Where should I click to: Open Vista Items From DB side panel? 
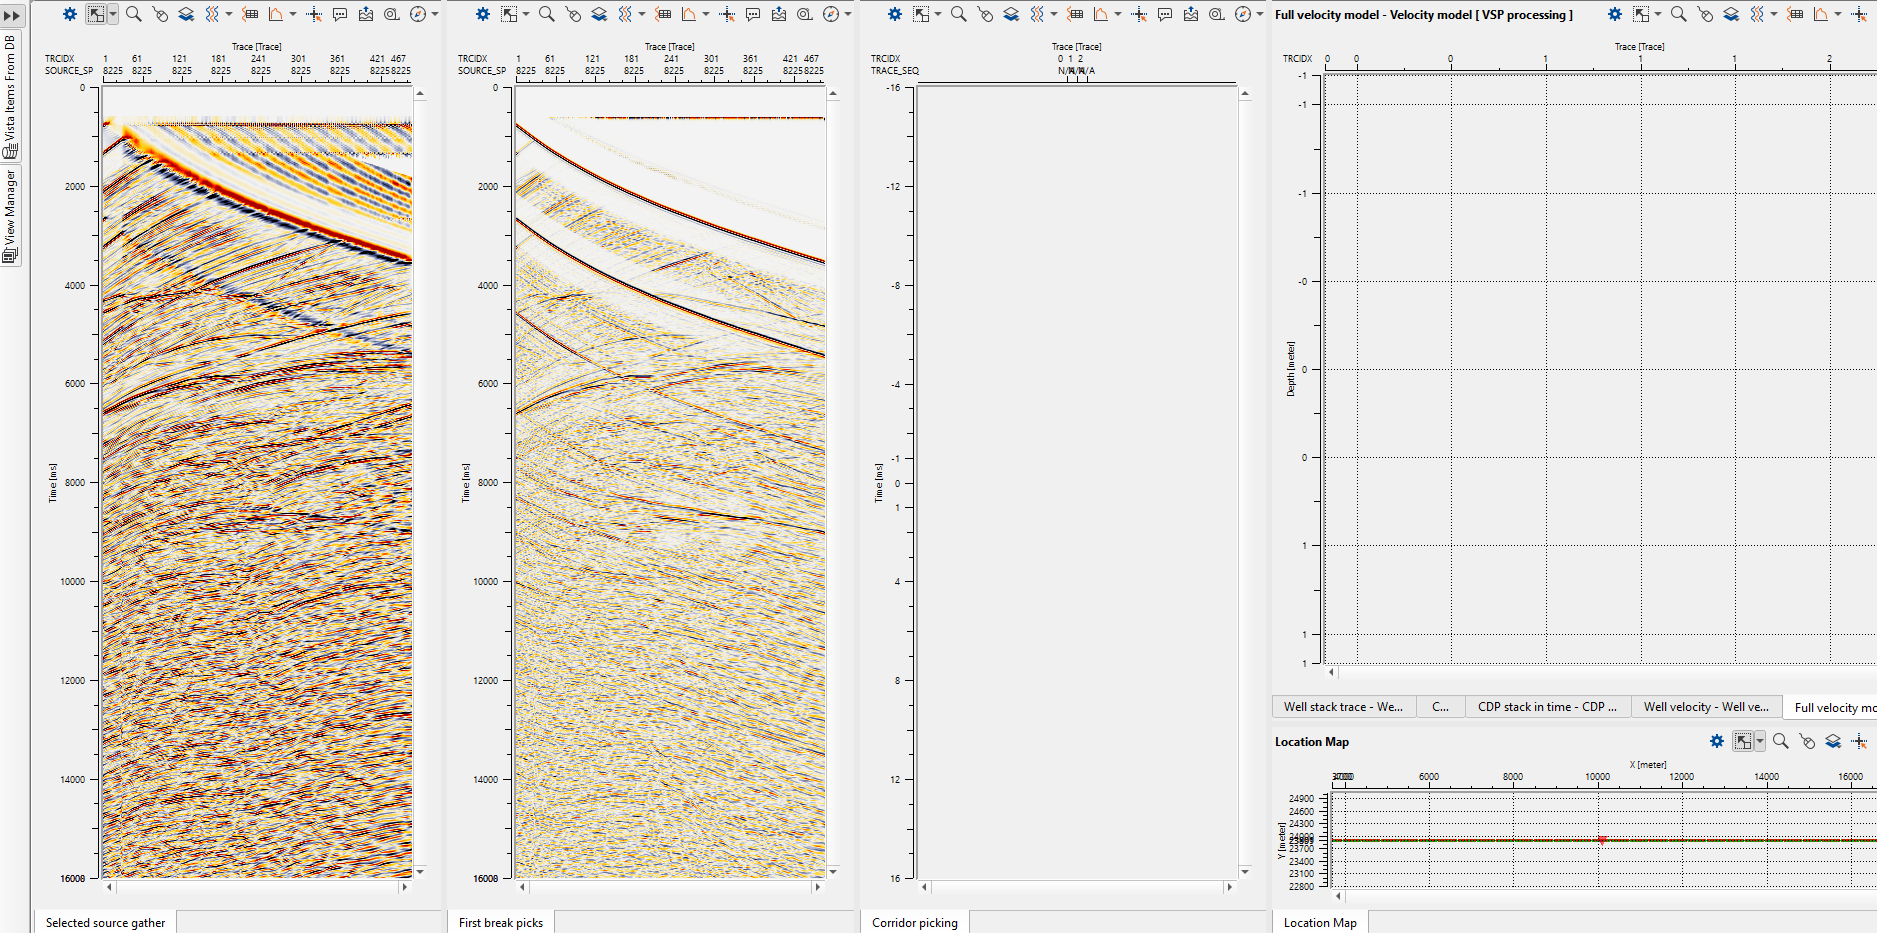(x=11, y=96)
